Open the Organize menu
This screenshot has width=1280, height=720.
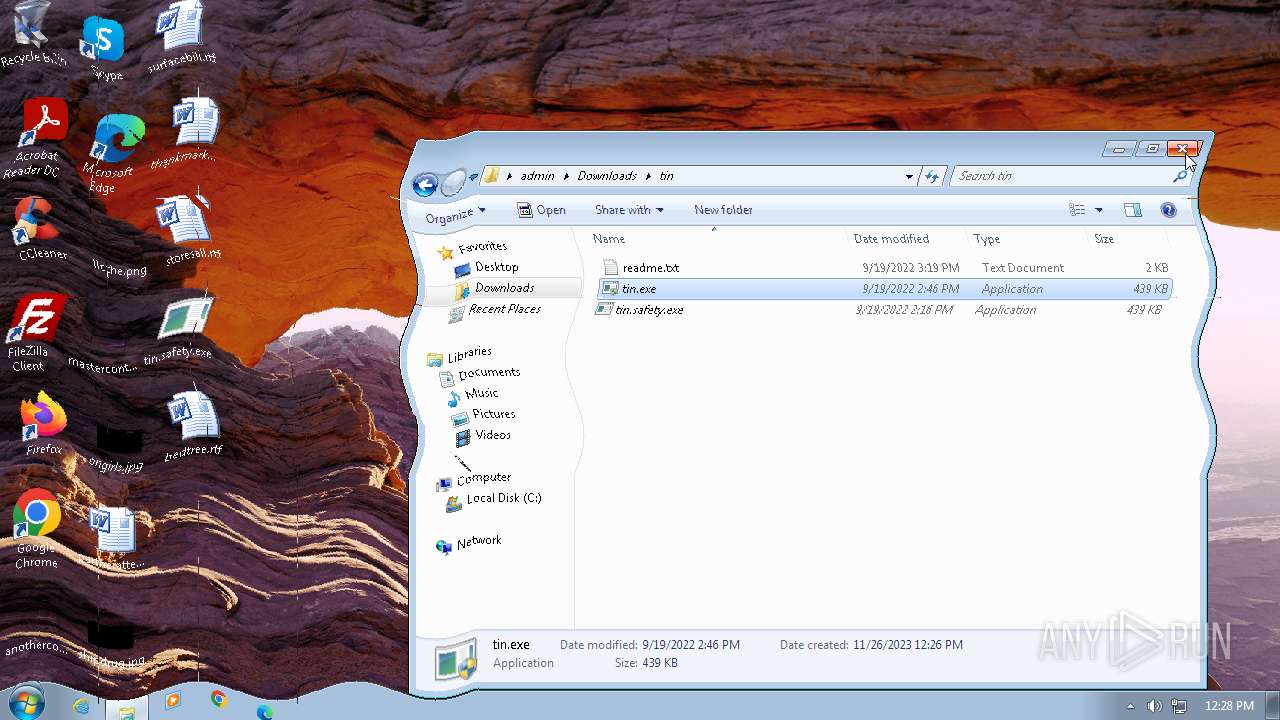tap(455, 215)
